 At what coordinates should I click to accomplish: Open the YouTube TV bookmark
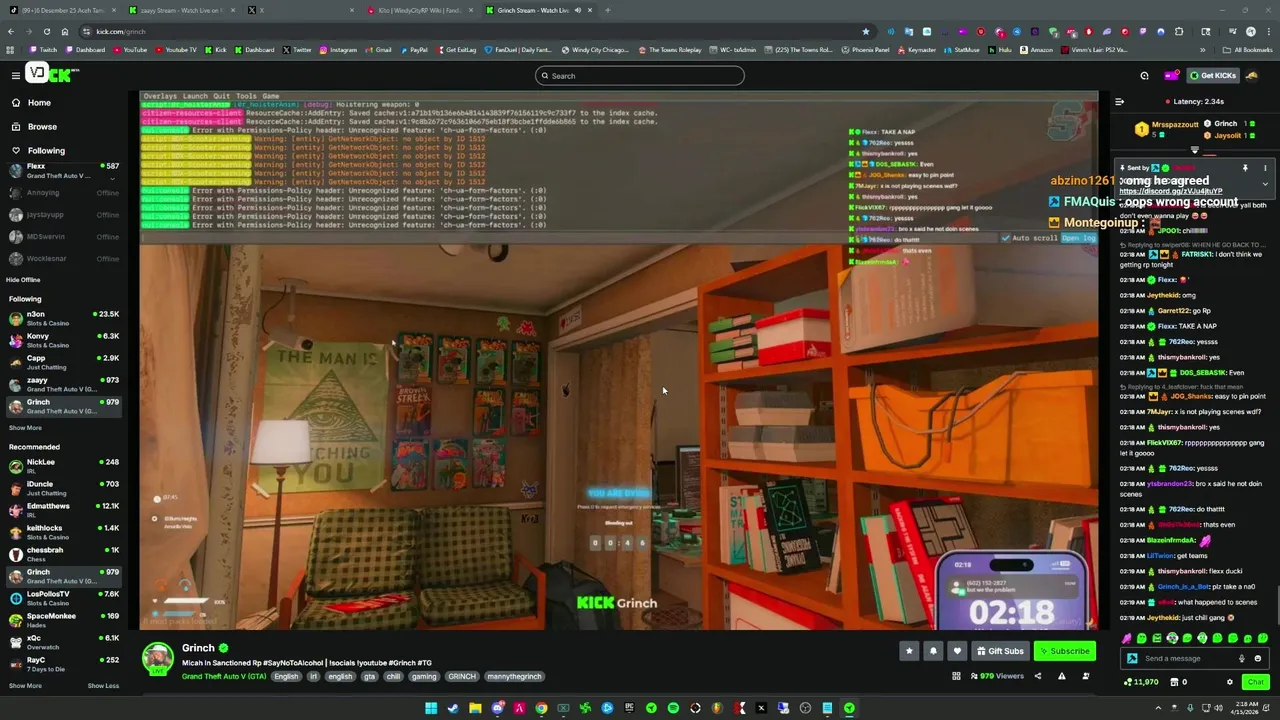coord(175,50)
